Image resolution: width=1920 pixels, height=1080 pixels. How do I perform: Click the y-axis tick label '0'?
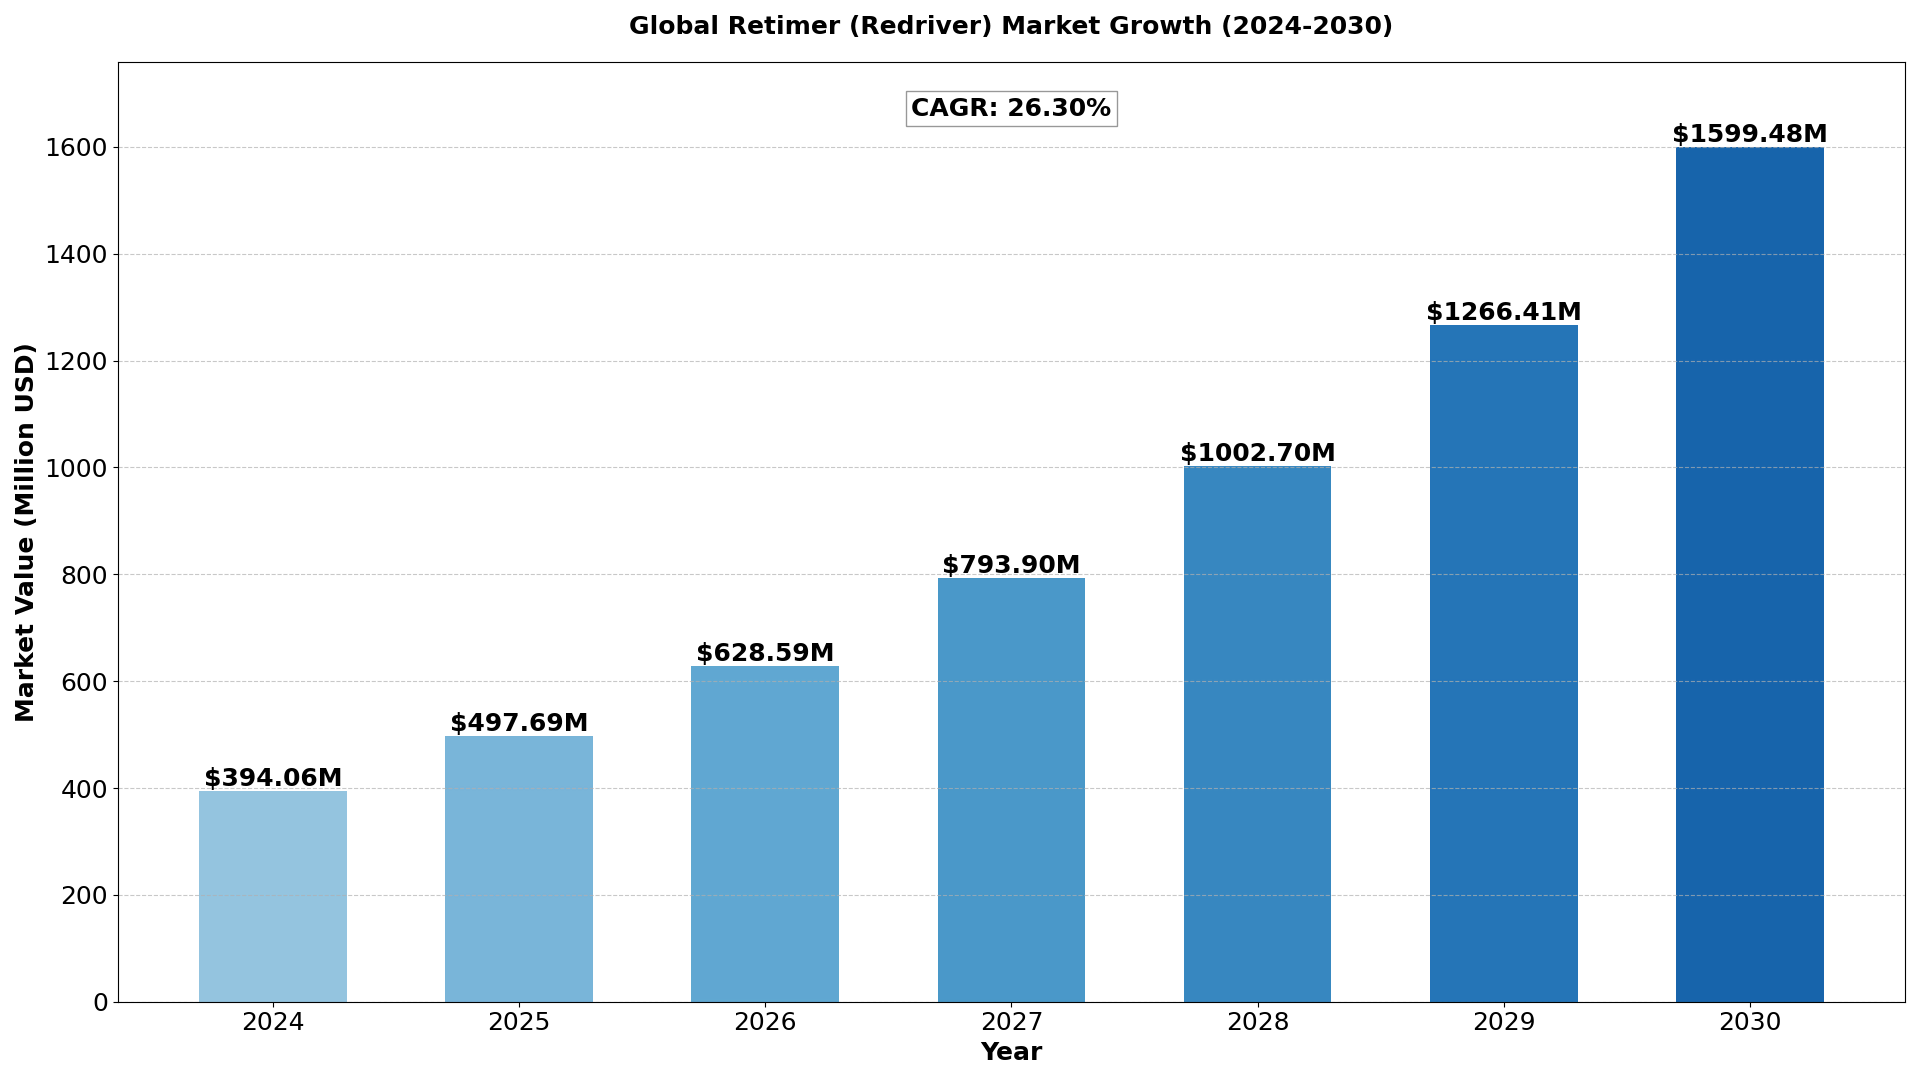pyautogui.click(x=100, y=1002)
